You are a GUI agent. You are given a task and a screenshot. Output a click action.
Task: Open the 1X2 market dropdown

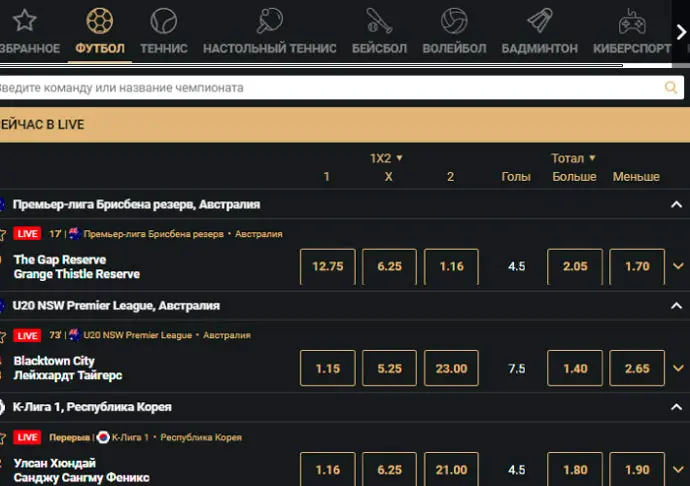pyautogui.click(x=387, y=158)
